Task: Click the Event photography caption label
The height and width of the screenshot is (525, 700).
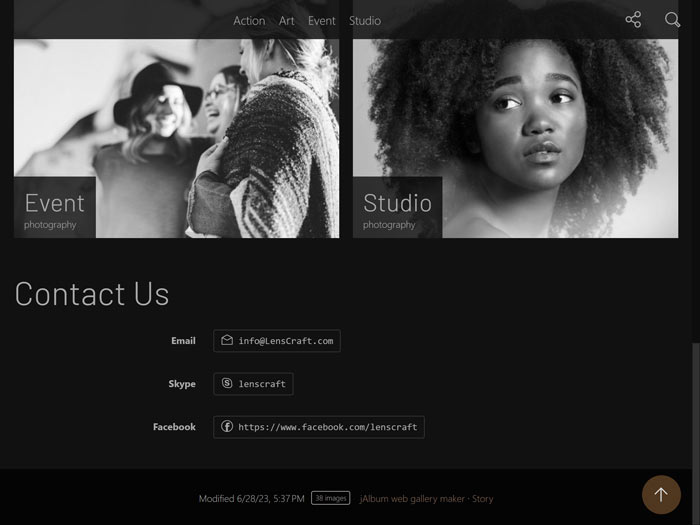Action: pos(54,210)
